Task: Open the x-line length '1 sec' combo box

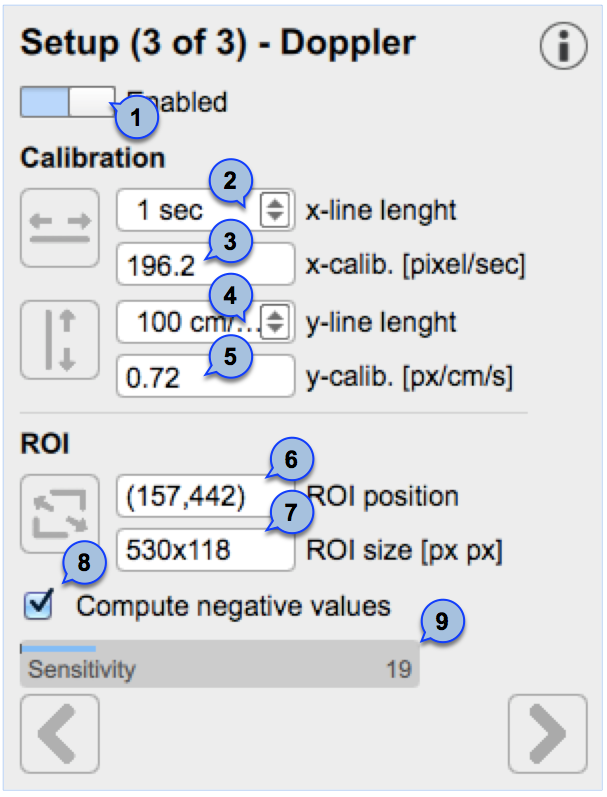Action: (205, 209)
